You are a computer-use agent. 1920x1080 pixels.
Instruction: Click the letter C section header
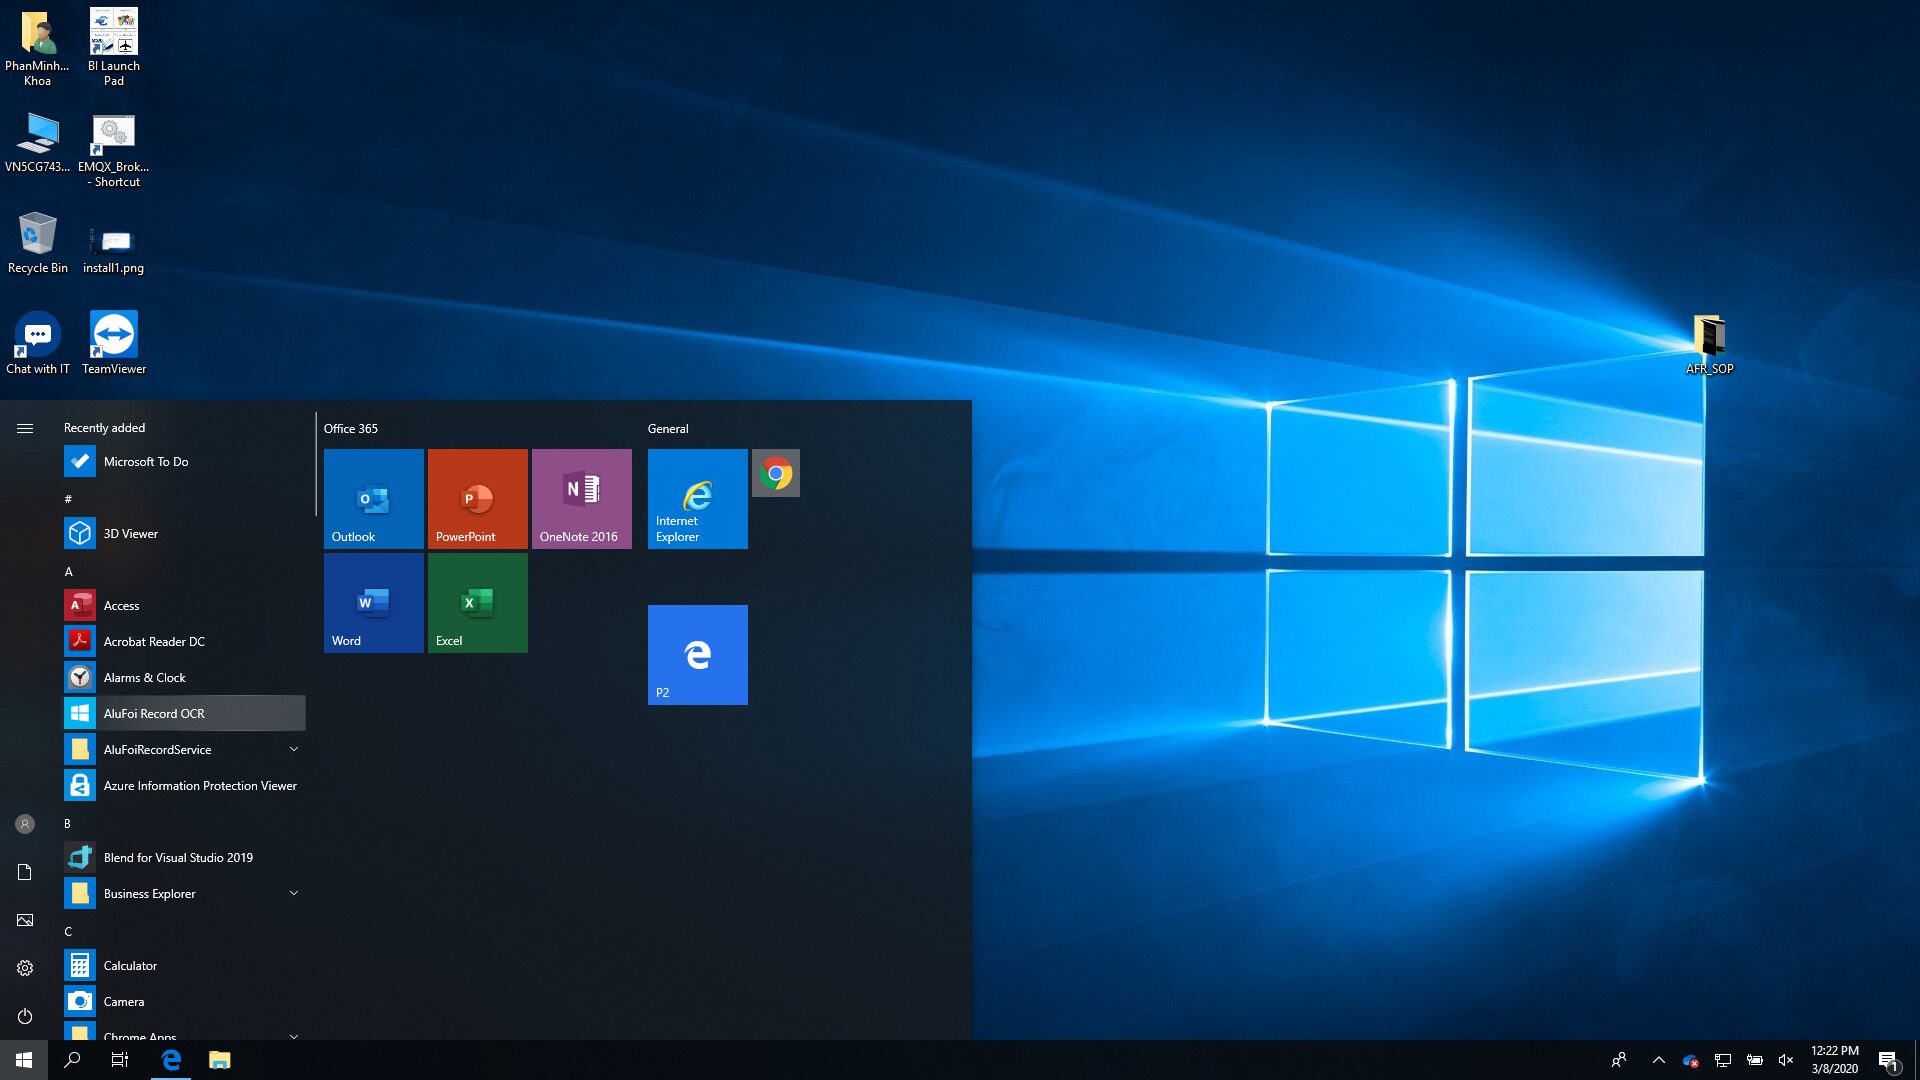click(x=68, y=932)
